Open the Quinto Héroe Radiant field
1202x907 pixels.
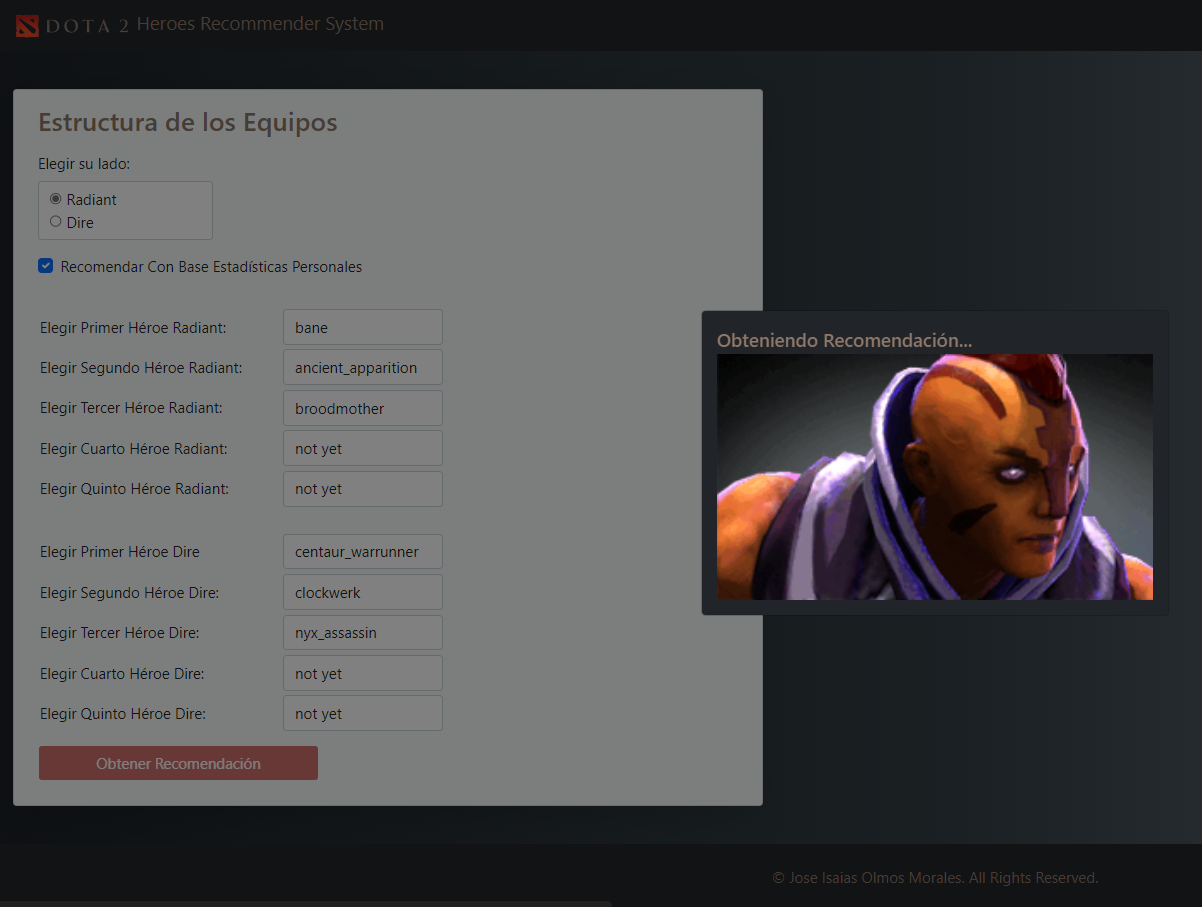(363, 489)
